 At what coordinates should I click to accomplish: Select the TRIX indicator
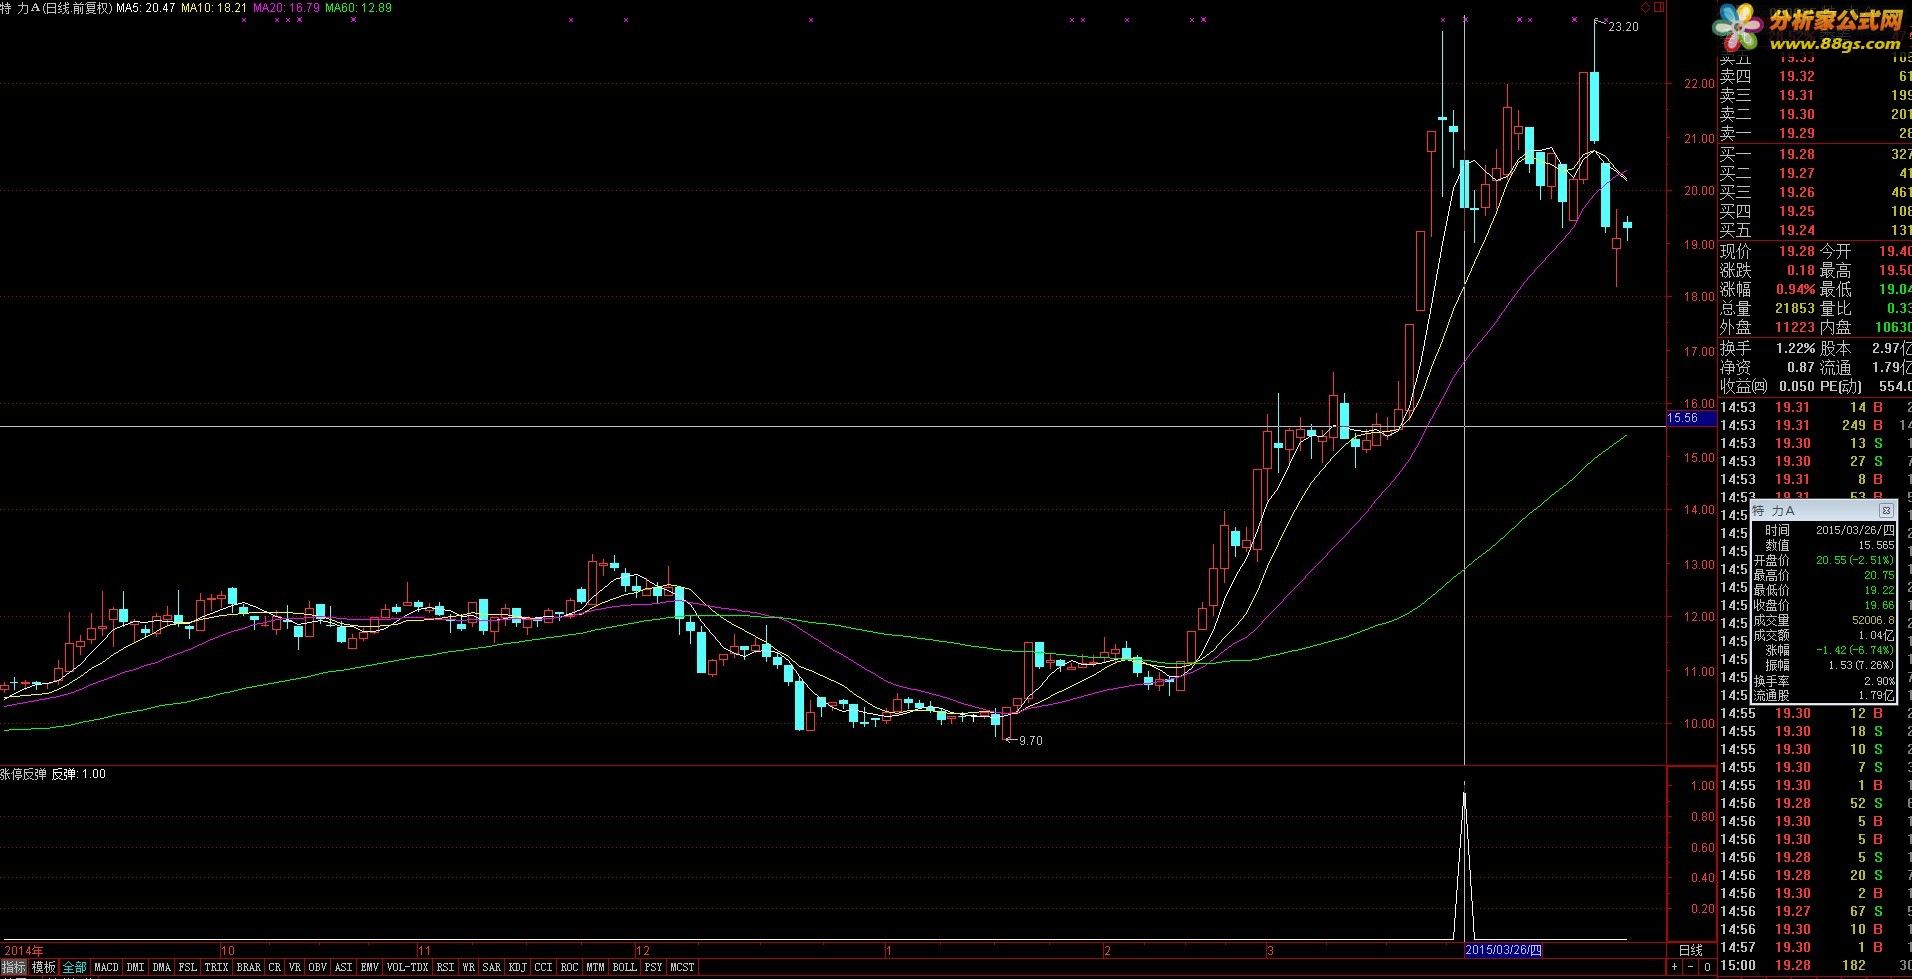click(216, 967)
